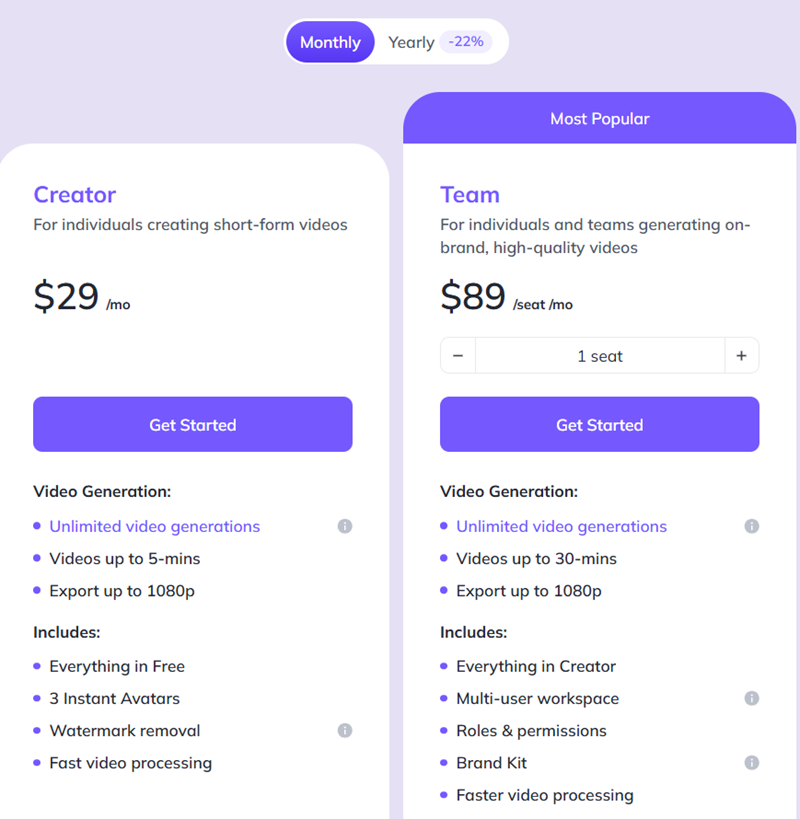Click the $29 per month price
Viewport: 800px width, 819px height.
click(67, 297)
